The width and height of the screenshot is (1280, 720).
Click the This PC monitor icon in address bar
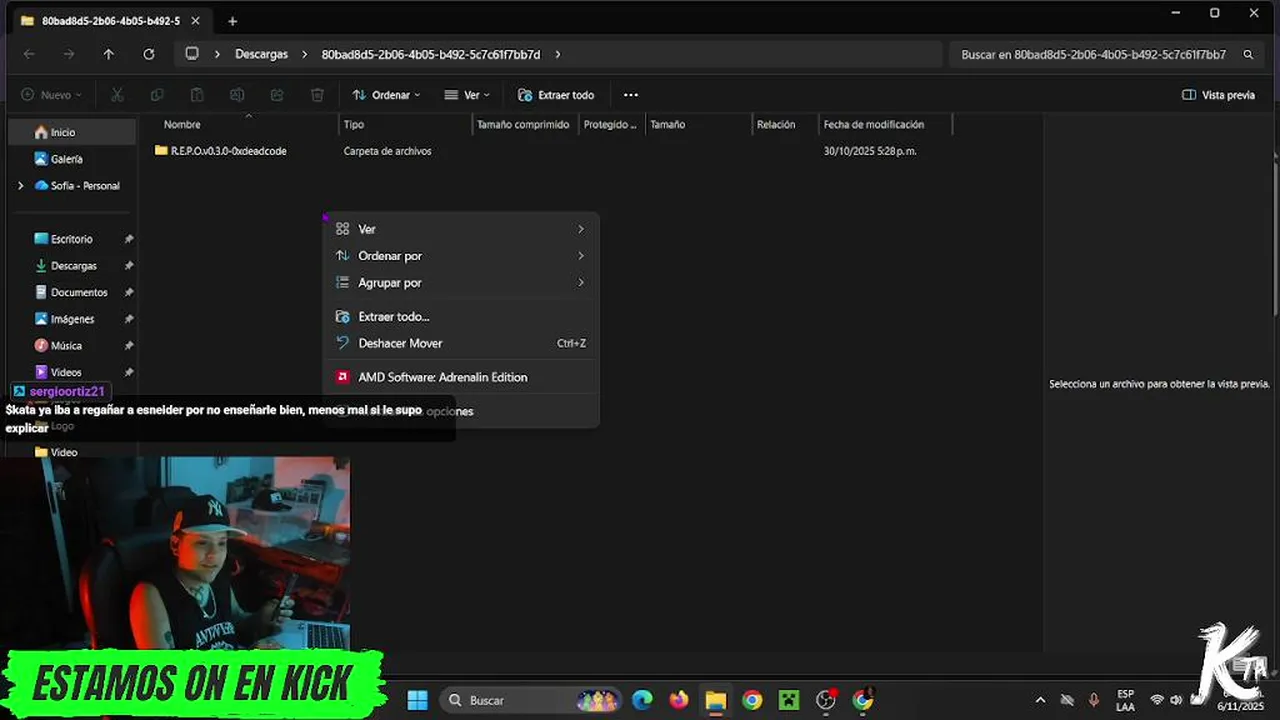(192, 54)
